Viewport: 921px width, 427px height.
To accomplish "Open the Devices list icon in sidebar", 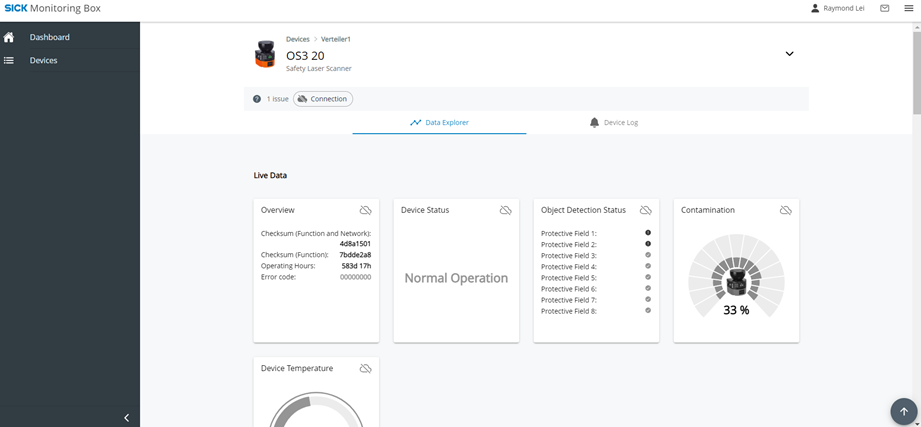I will click(9, 60).
